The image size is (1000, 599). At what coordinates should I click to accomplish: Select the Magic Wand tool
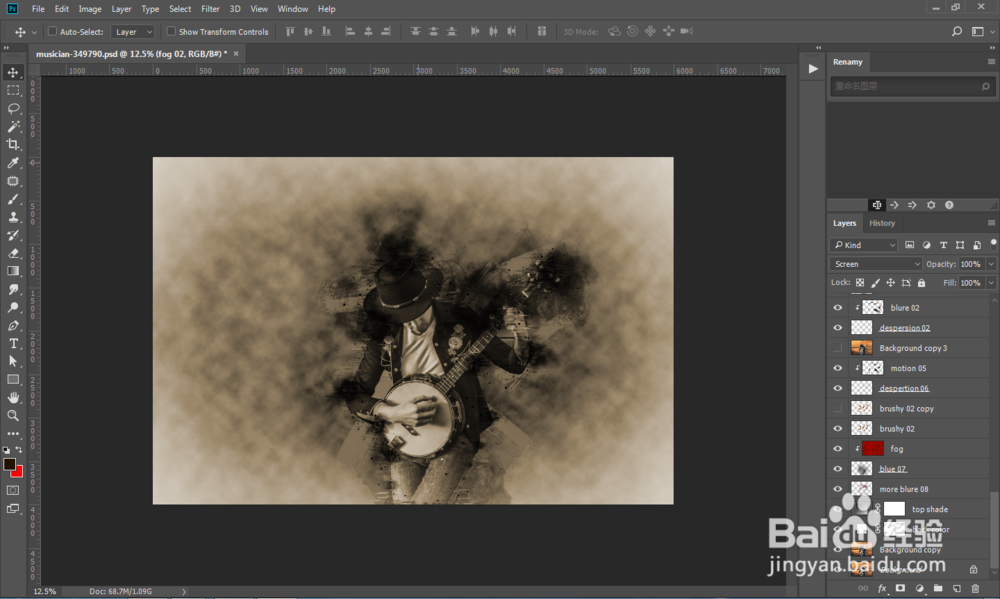click(13, 126)
